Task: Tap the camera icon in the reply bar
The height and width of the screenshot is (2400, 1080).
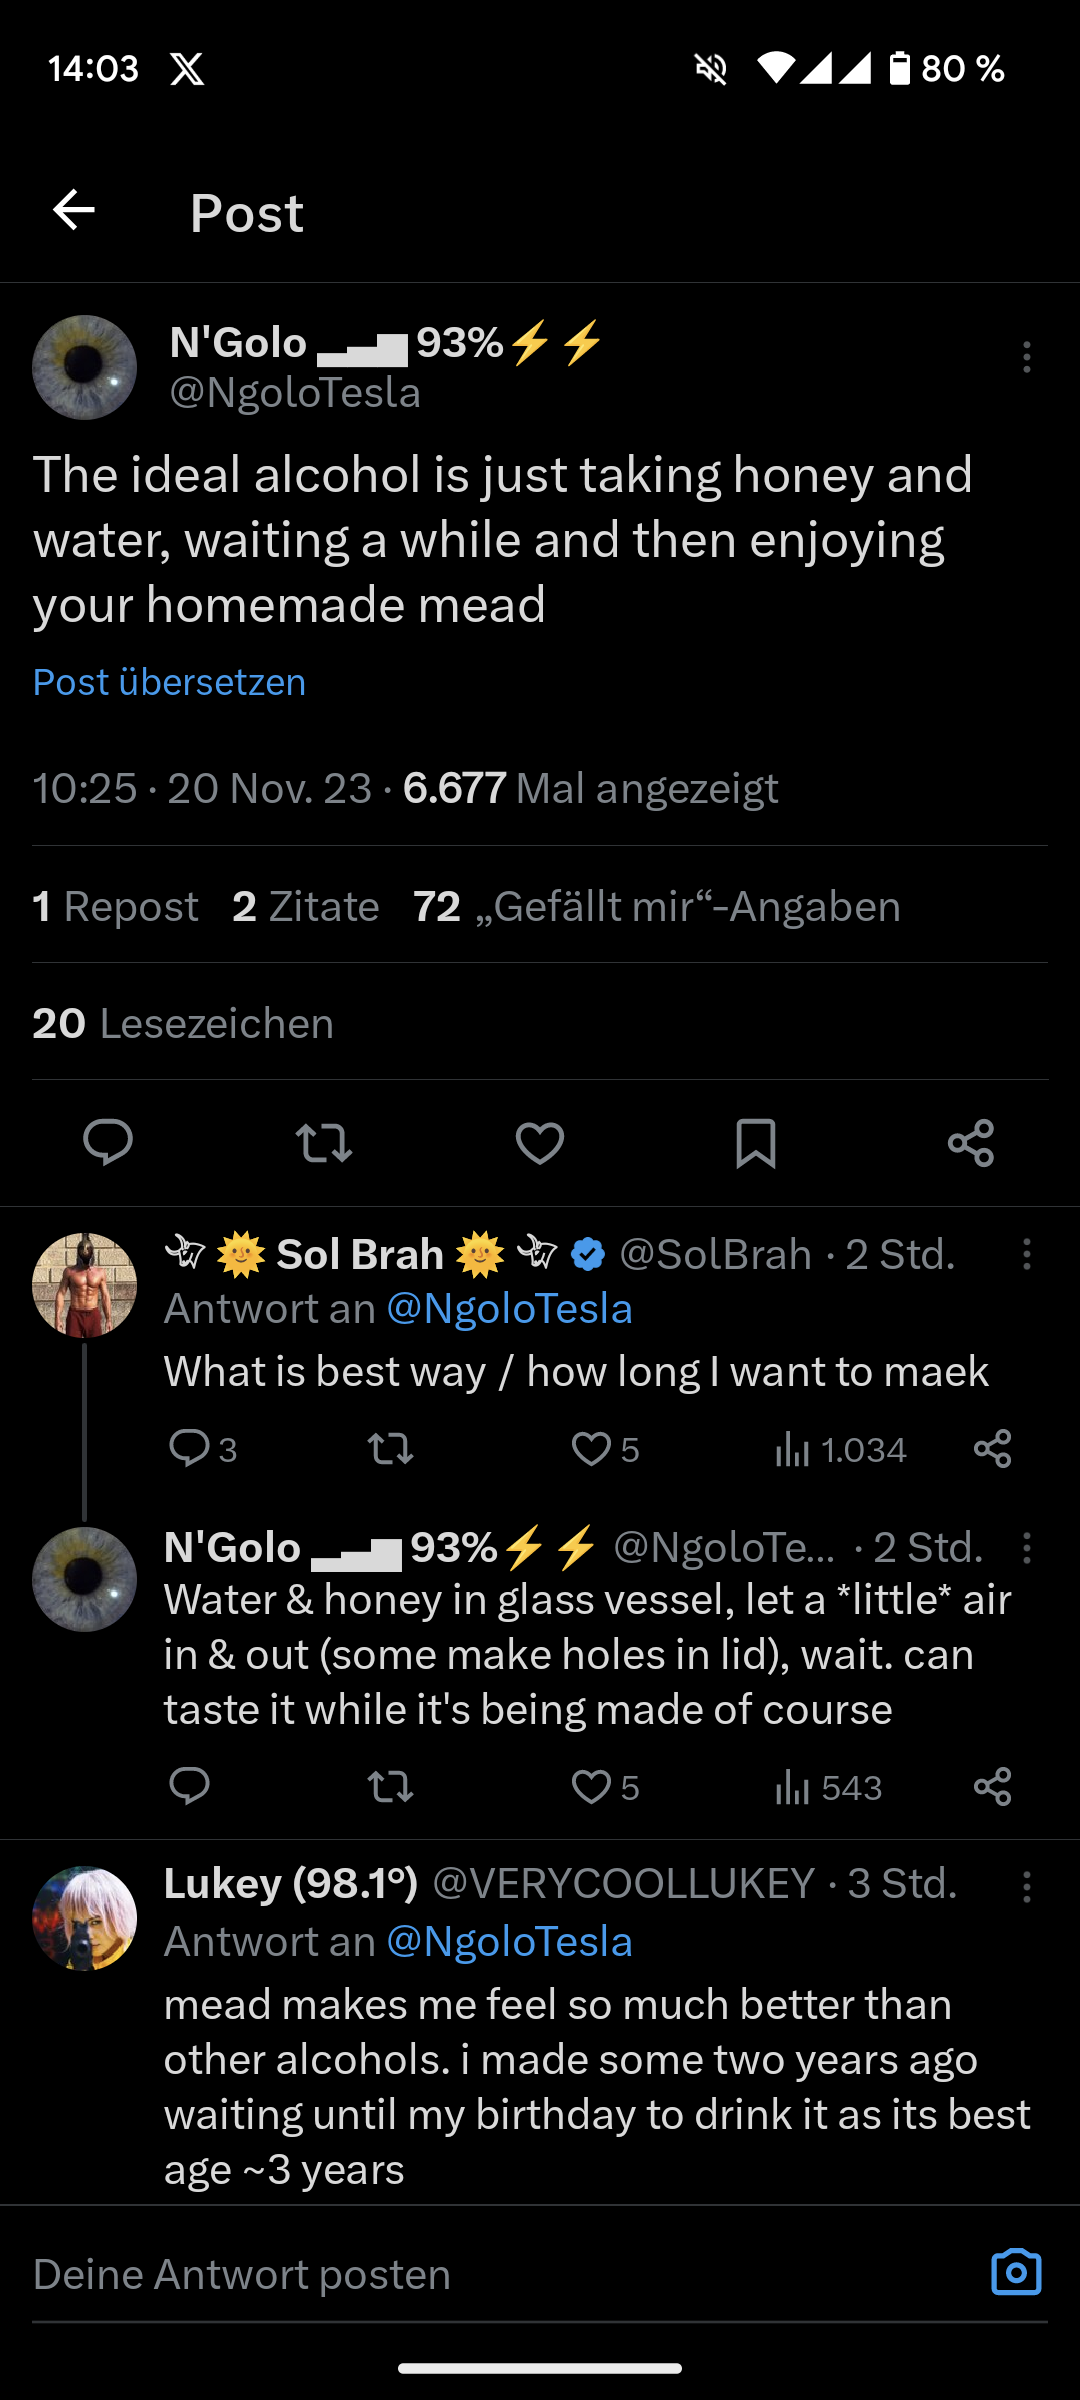Action: [x=1016, y=2272]
